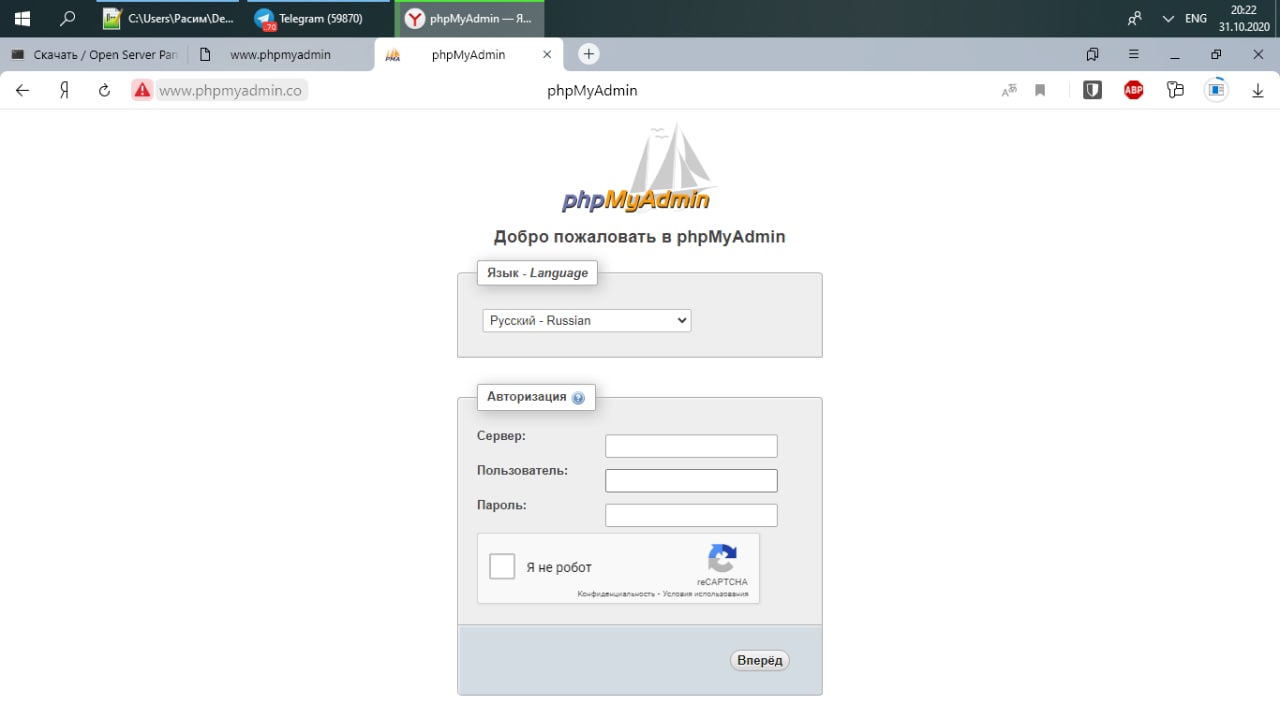Viewport: 1280px width, 719px height.
Task: Close the phpMyAdmin browser tab
Action: coord(546,55)
